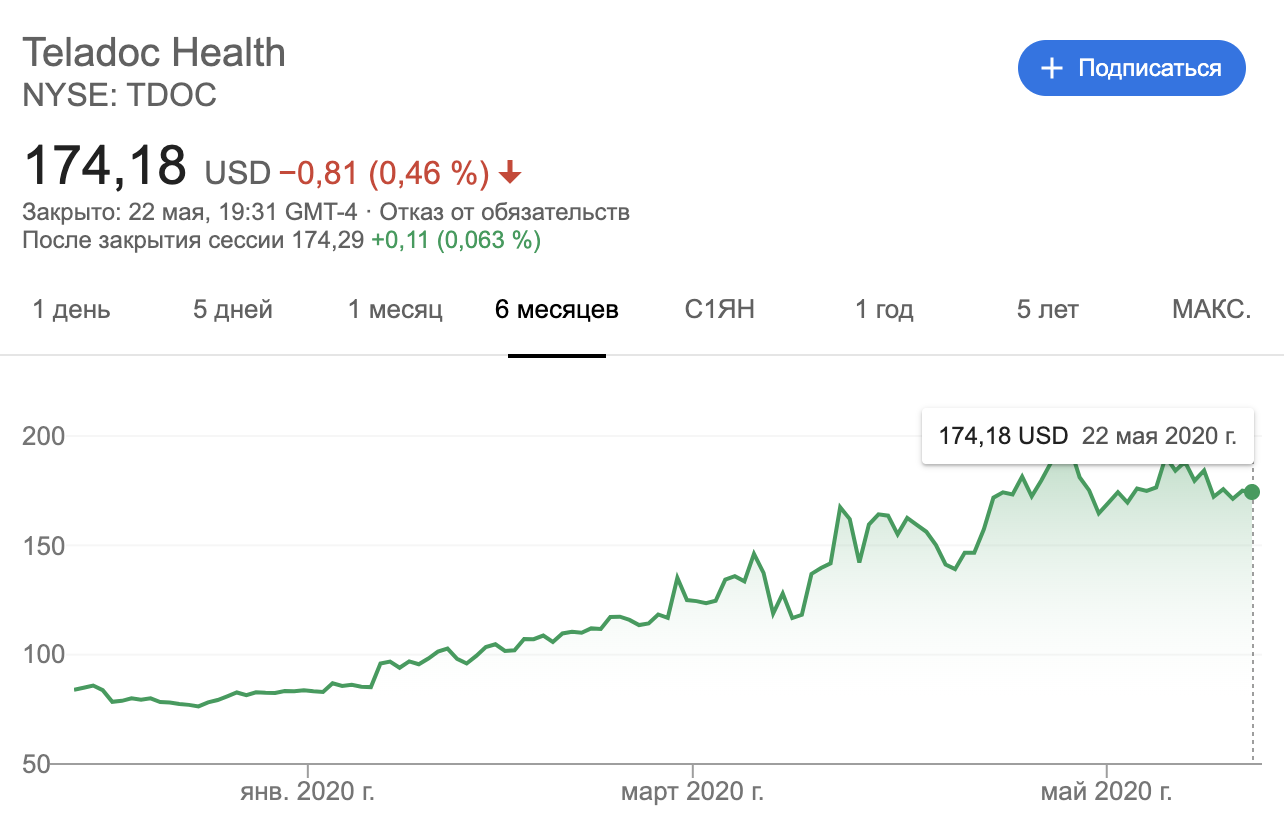Click the plus icon on Подписаться button
Screen dimensions: 1284x824
click(x=1050, y=68)
